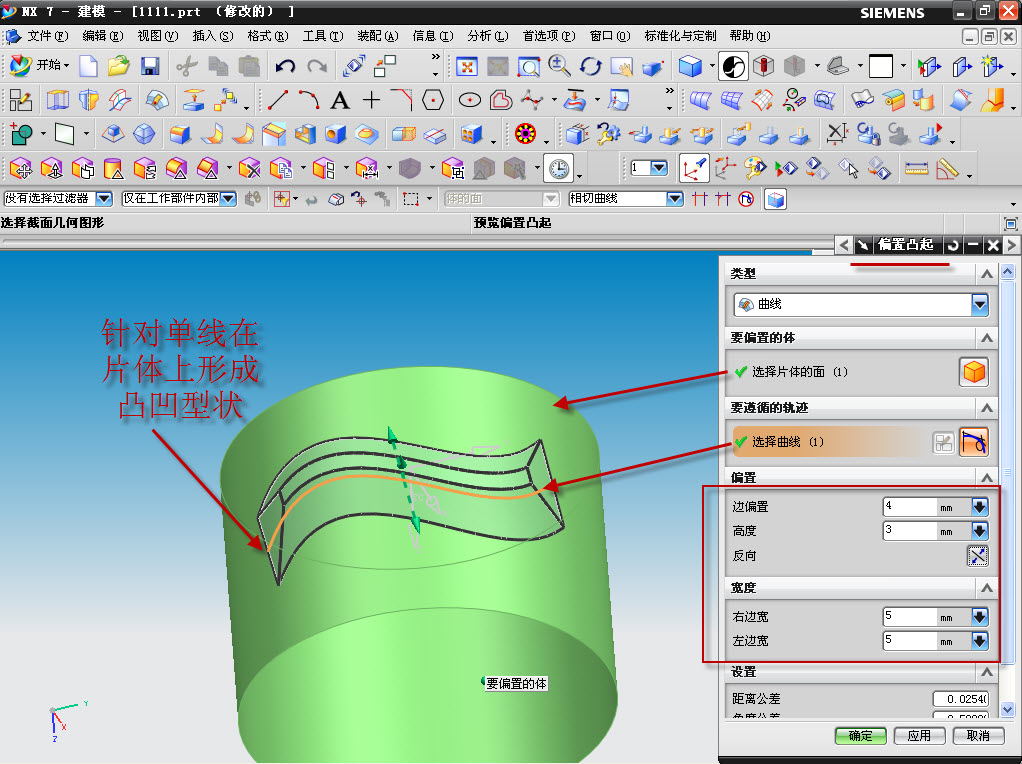Click the 距离公差 value field
The height and width of the screenshot is (764, 1022).
tap(960, 699)
